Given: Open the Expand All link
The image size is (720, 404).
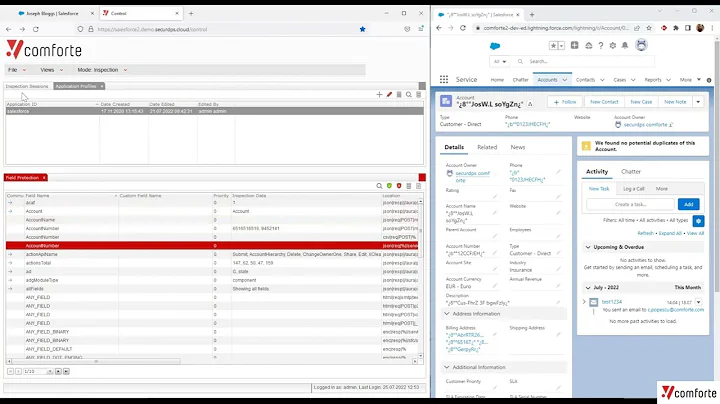Looking at the screenshot, I should pos(670,233).
